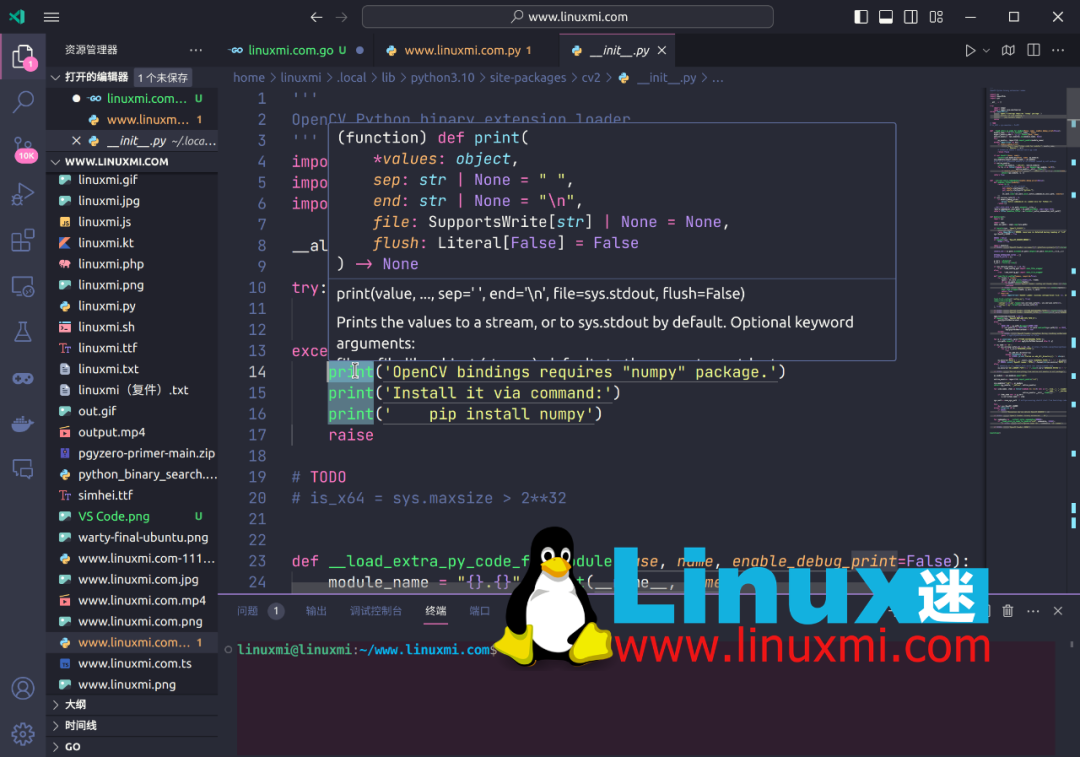Image resolution: width=1080 pixels, height=757 pixels.
Task: Open run options dropdown arrow
Action: click(x=986, y=50)
